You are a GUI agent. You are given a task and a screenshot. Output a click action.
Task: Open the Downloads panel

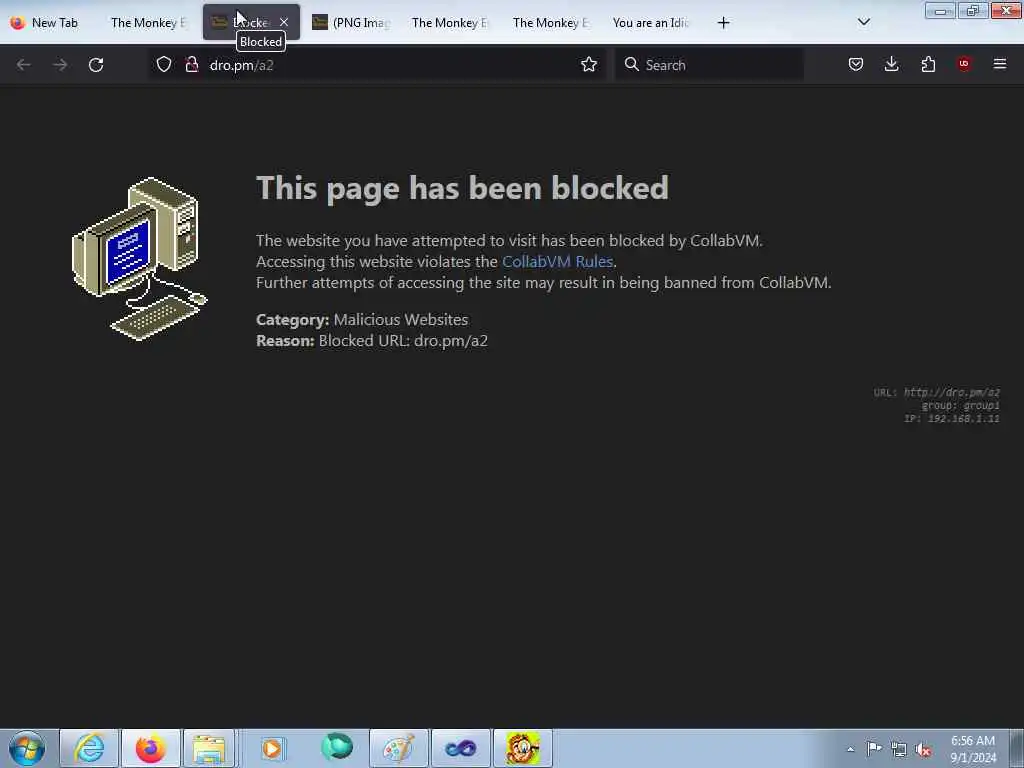coord(891,64)
